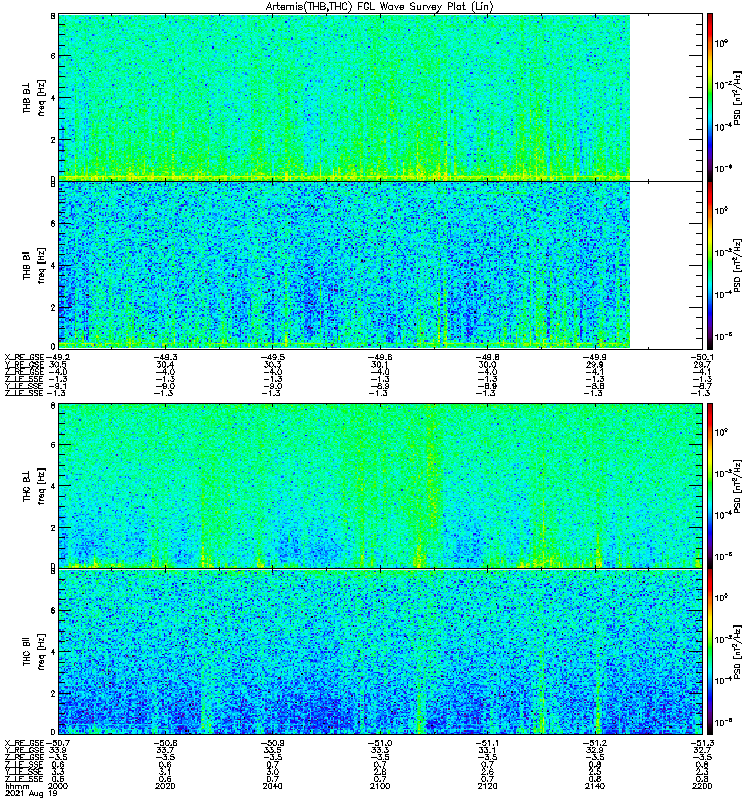Click the color bar beside the THB B-parallel panel
This screenshot has height=800, width=750.
pyautogui.click(x=710, y=265)
